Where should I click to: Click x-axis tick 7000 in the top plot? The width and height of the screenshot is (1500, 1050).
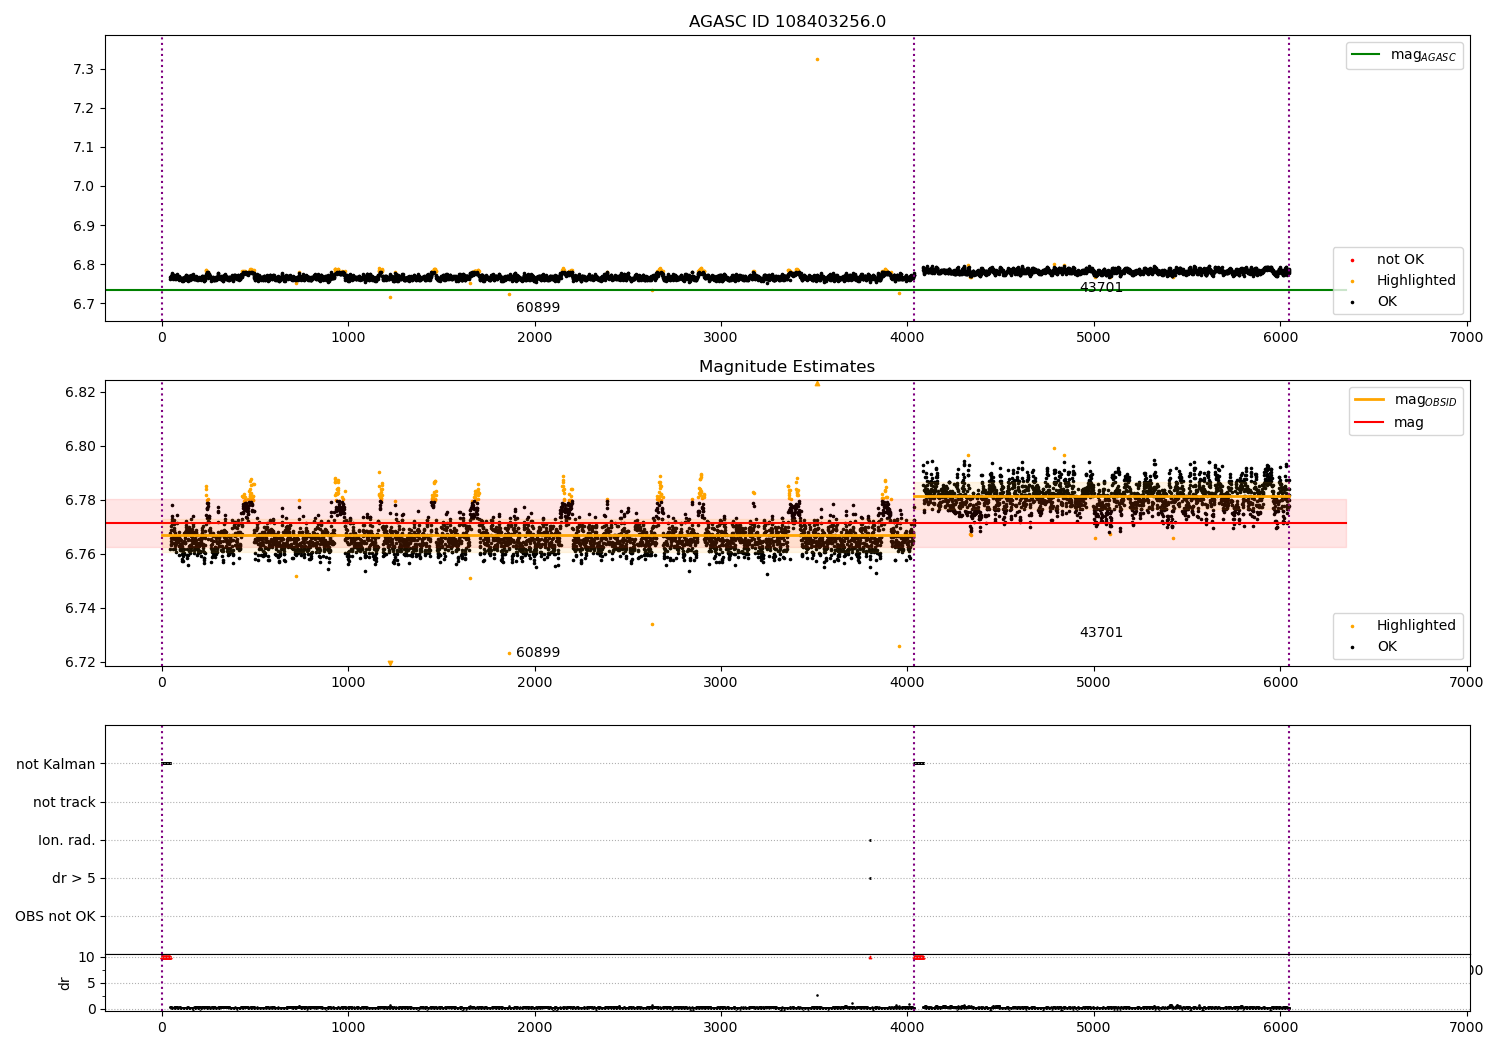point(1467,338)
